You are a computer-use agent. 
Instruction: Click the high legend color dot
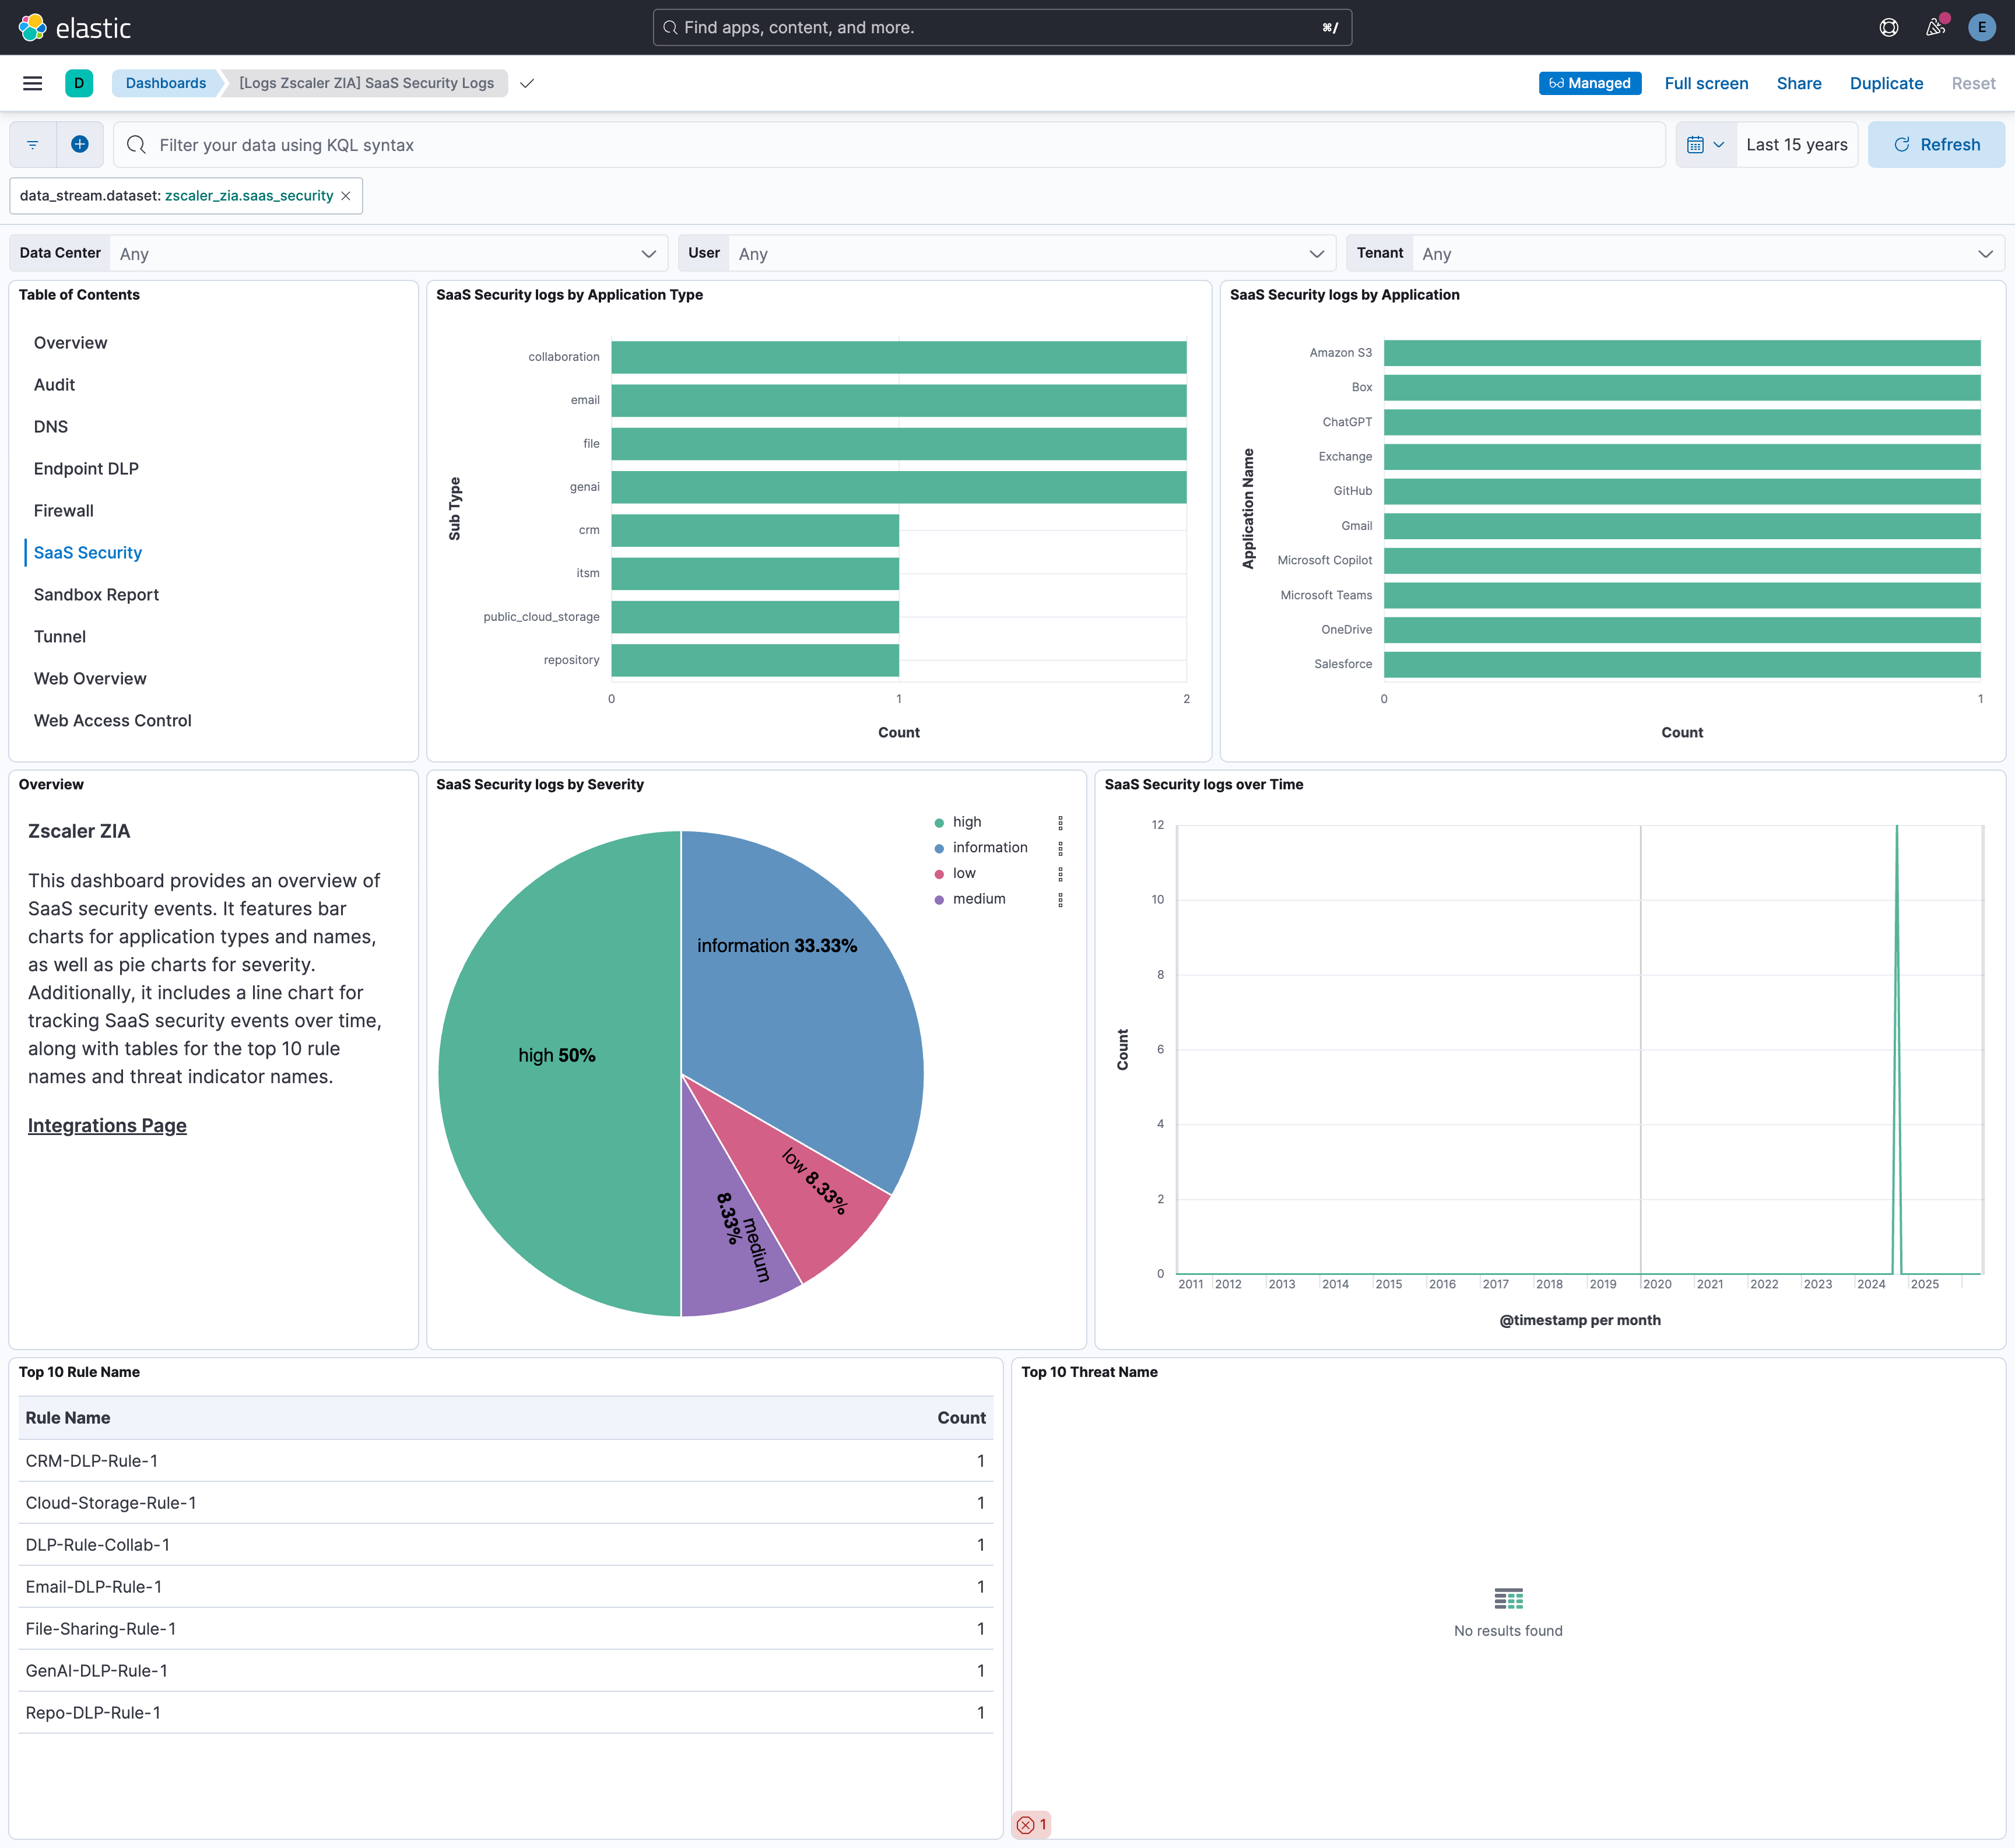[x=939, y=823]
